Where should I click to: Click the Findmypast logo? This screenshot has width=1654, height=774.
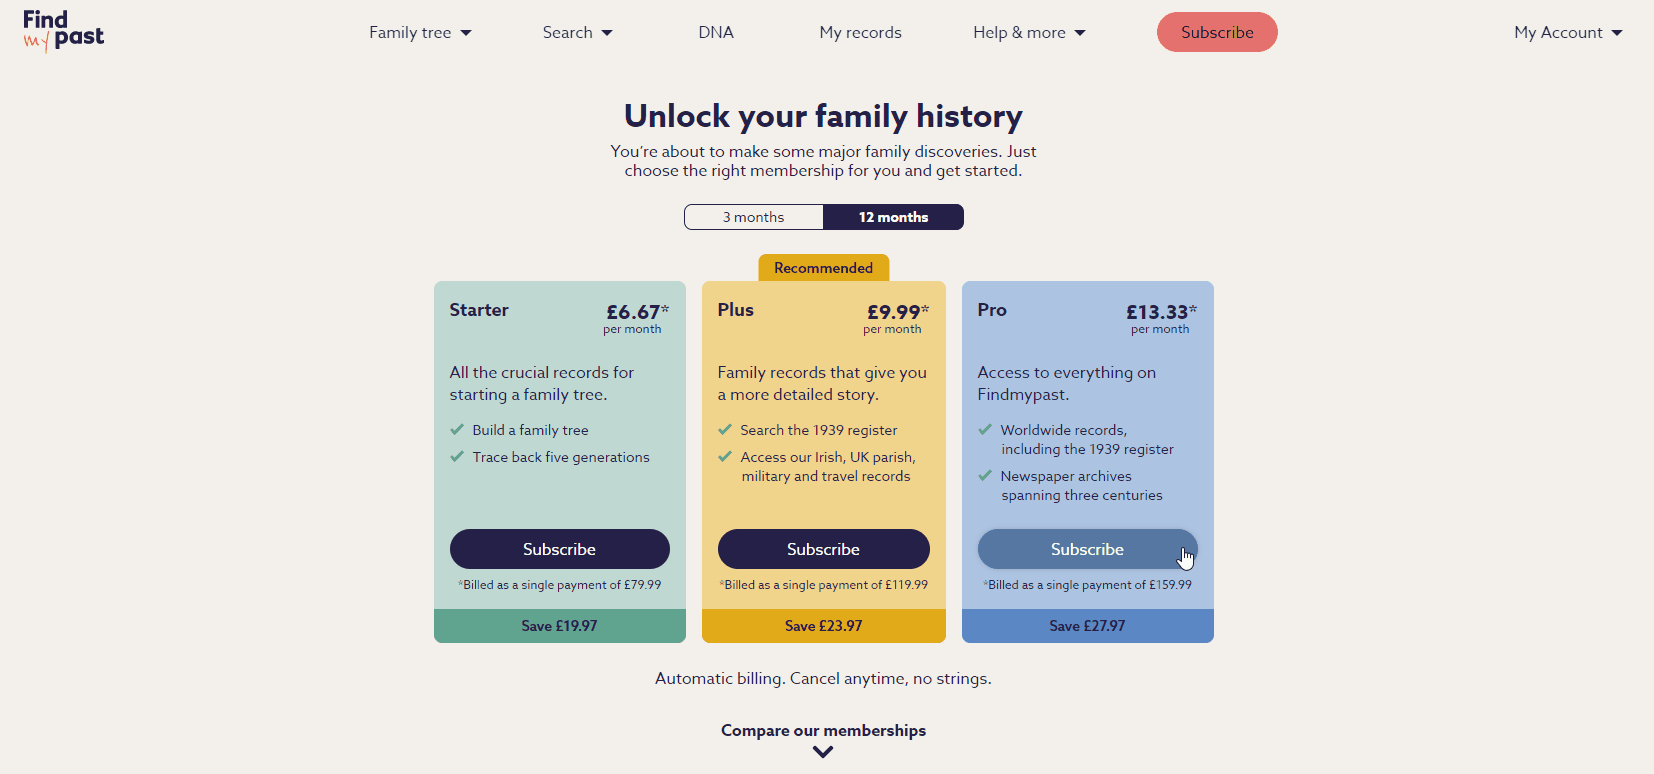[x=62, y=31]
